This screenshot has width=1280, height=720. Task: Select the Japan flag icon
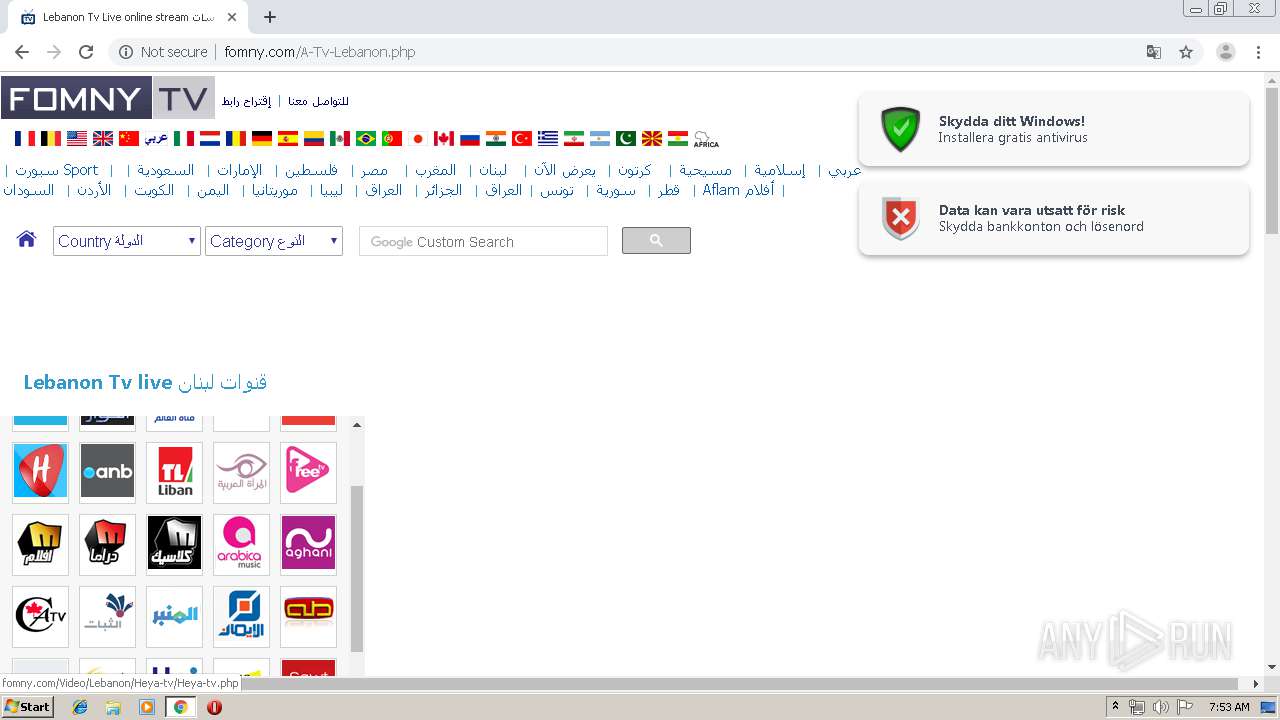(x=418, y=138)
